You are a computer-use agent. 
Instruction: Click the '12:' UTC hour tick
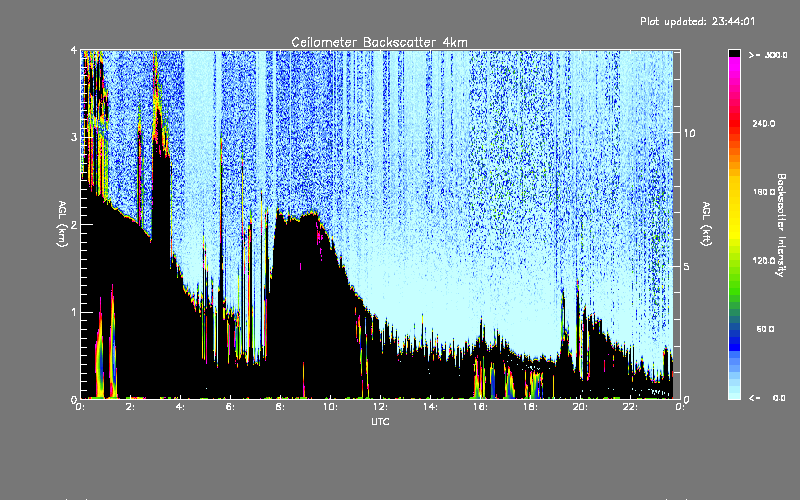coord(381,407)
